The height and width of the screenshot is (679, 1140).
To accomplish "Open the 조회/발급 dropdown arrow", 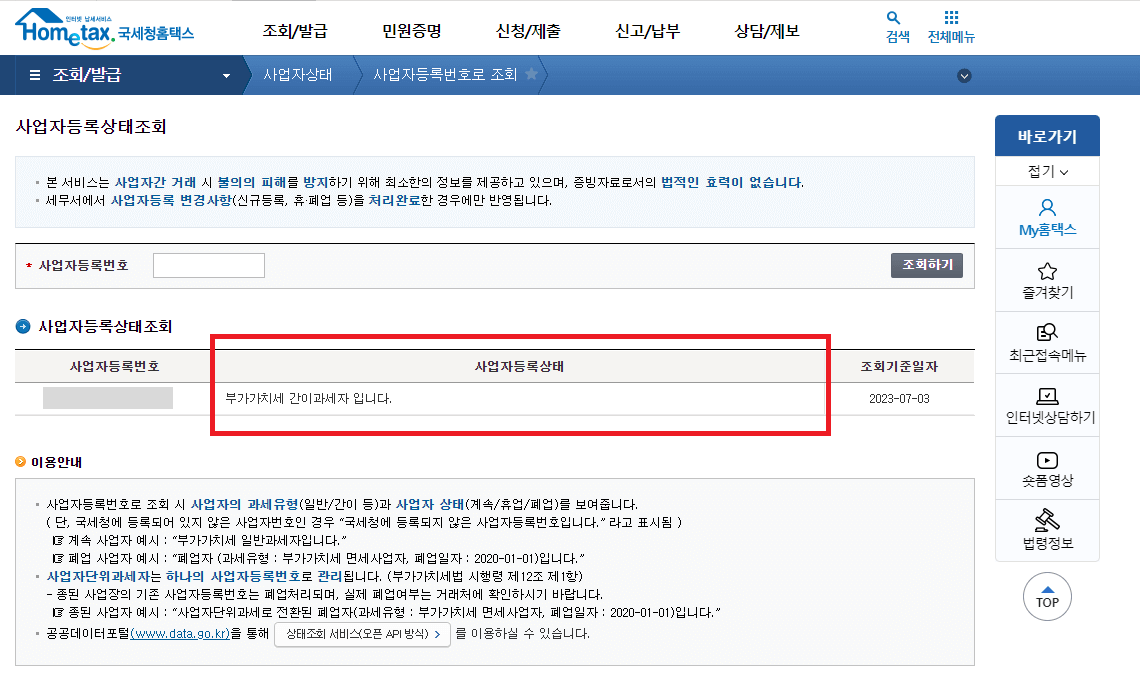I will coord(227,75).
